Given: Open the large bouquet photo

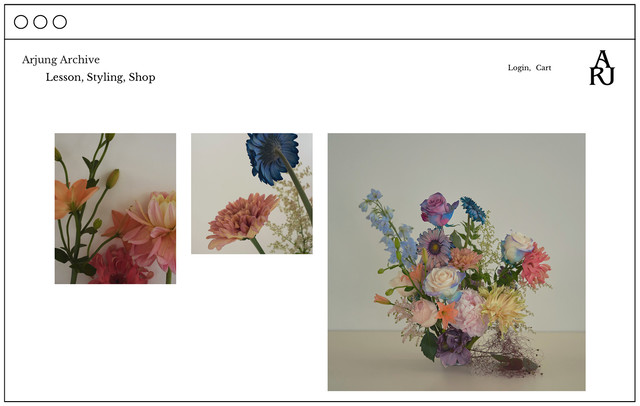Looking at the screenshot, I should [456, 262].
